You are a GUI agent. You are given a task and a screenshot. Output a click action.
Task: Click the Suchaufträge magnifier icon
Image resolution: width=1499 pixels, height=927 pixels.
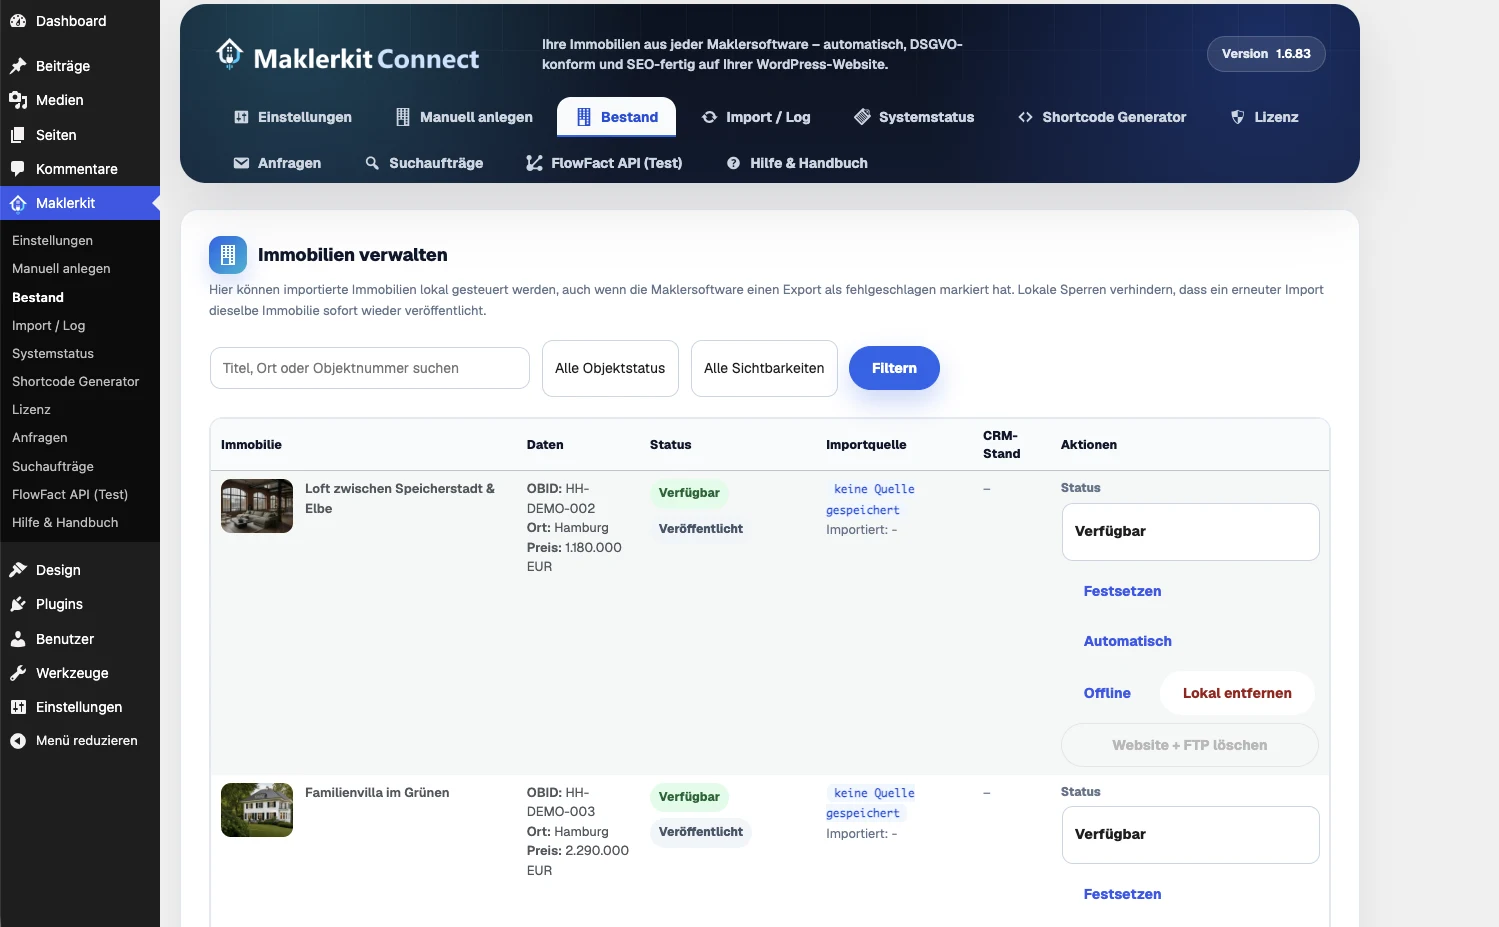[x=372, y=163]
